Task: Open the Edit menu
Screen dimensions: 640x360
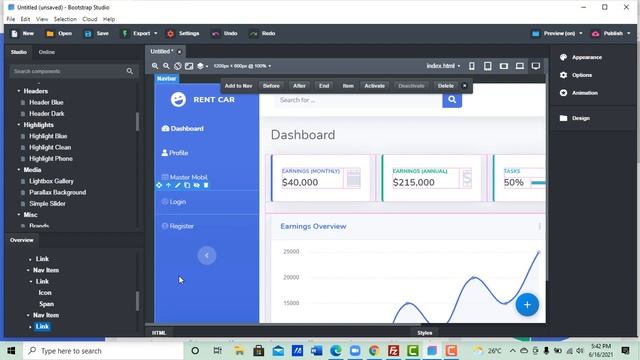Action: pyautogui.click(x=25, y=19)
